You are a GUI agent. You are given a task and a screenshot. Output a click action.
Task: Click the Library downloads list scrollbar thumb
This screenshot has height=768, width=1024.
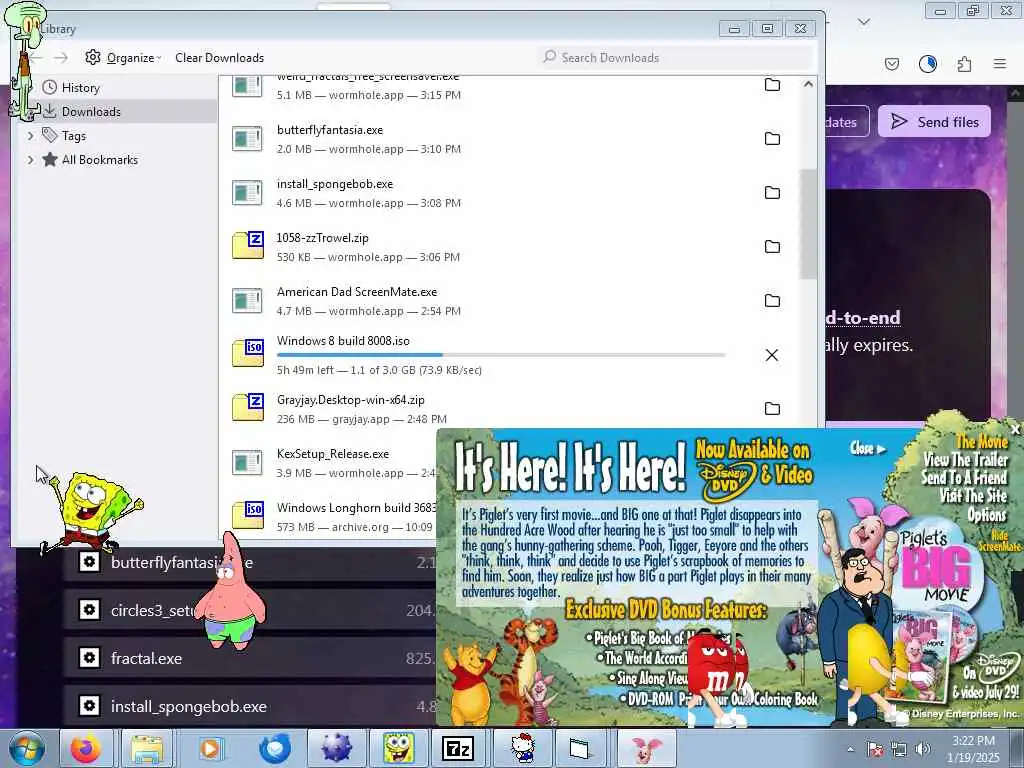coord(808,224)
